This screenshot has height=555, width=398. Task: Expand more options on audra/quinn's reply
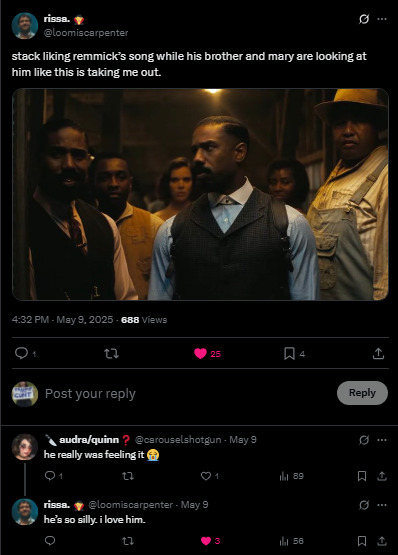[x=382, y=440]
